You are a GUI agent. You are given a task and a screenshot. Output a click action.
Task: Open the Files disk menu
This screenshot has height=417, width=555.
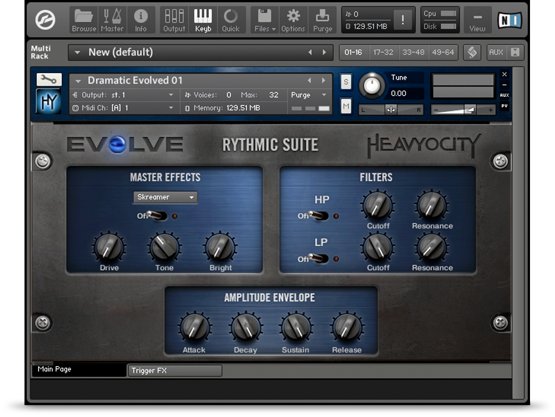click(265, 20)
